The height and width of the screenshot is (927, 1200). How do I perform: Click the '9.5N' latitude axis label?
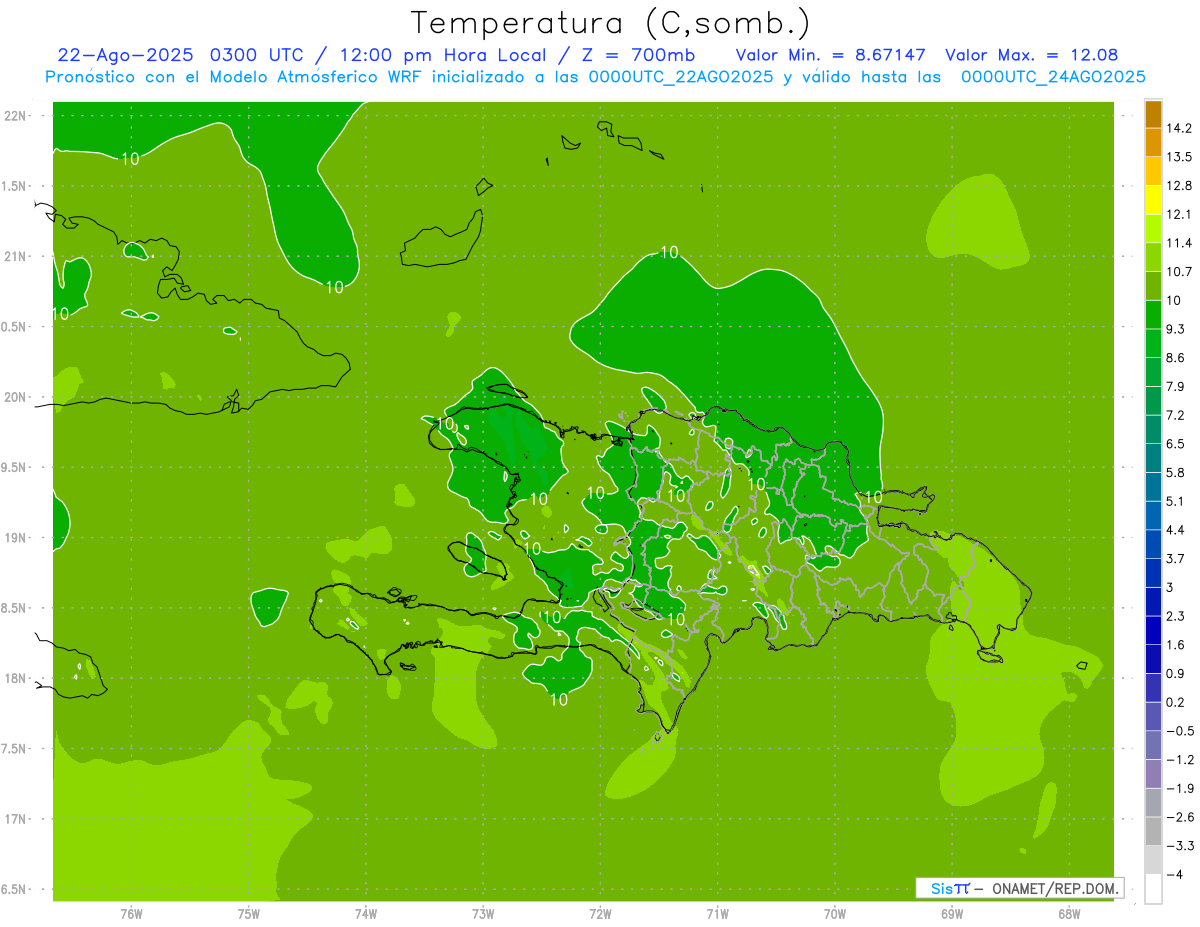[x=14, y=467]
